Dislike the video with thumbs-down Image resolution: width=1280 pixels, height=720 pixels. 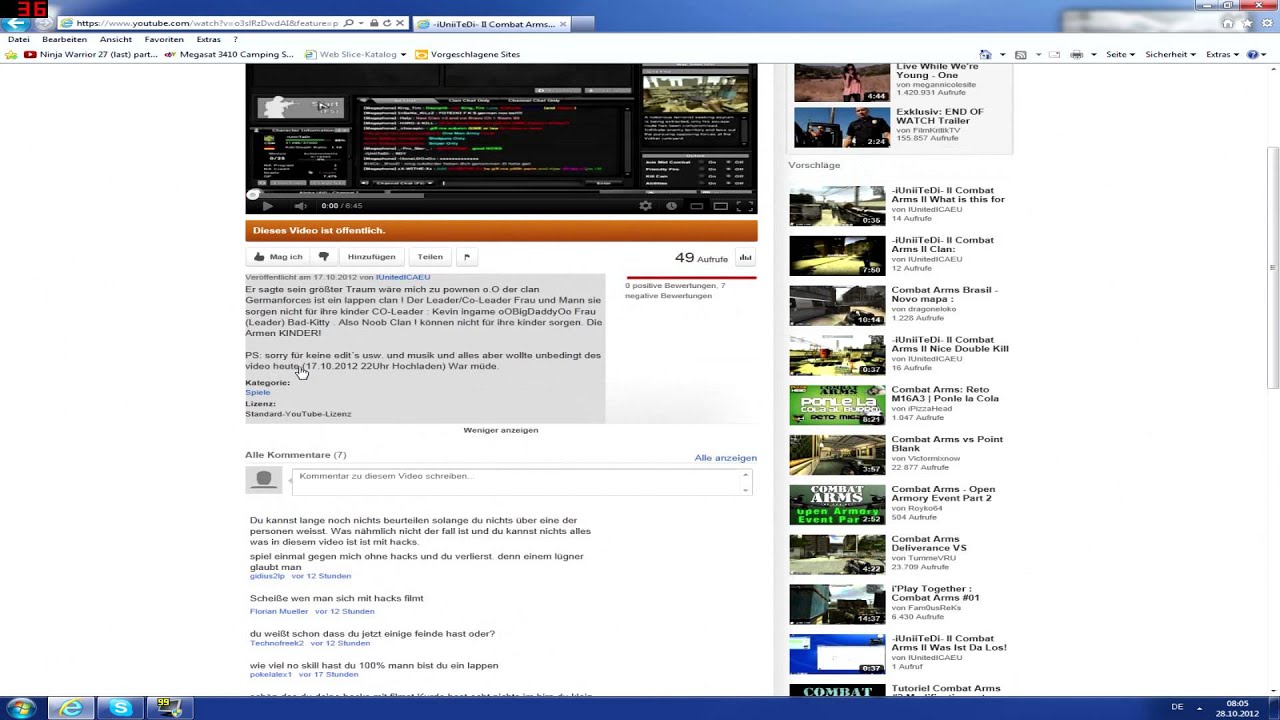point(323,257)
